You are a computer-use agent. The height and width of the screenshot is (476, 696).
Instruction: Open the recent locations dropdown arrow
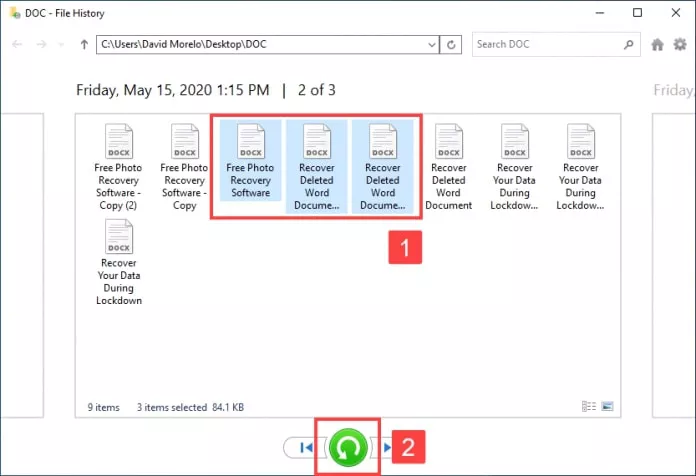(x=61, y=45)
